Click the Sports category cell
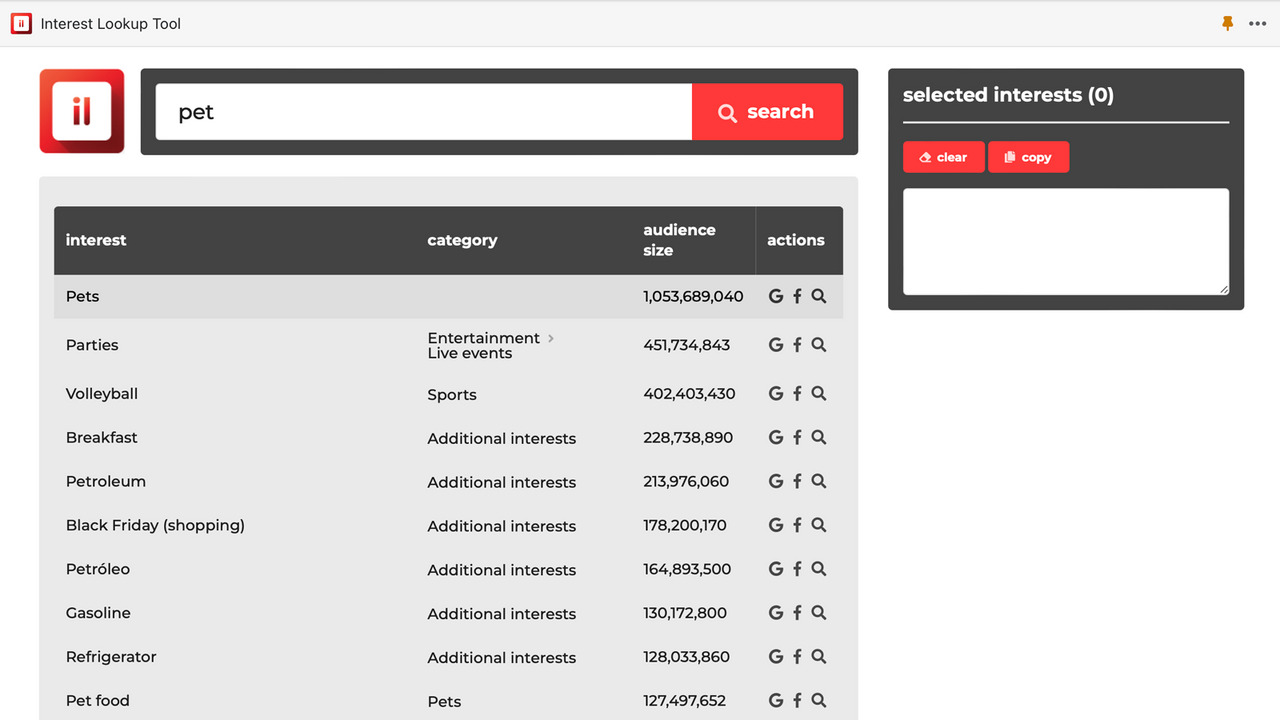 (452, 395)
